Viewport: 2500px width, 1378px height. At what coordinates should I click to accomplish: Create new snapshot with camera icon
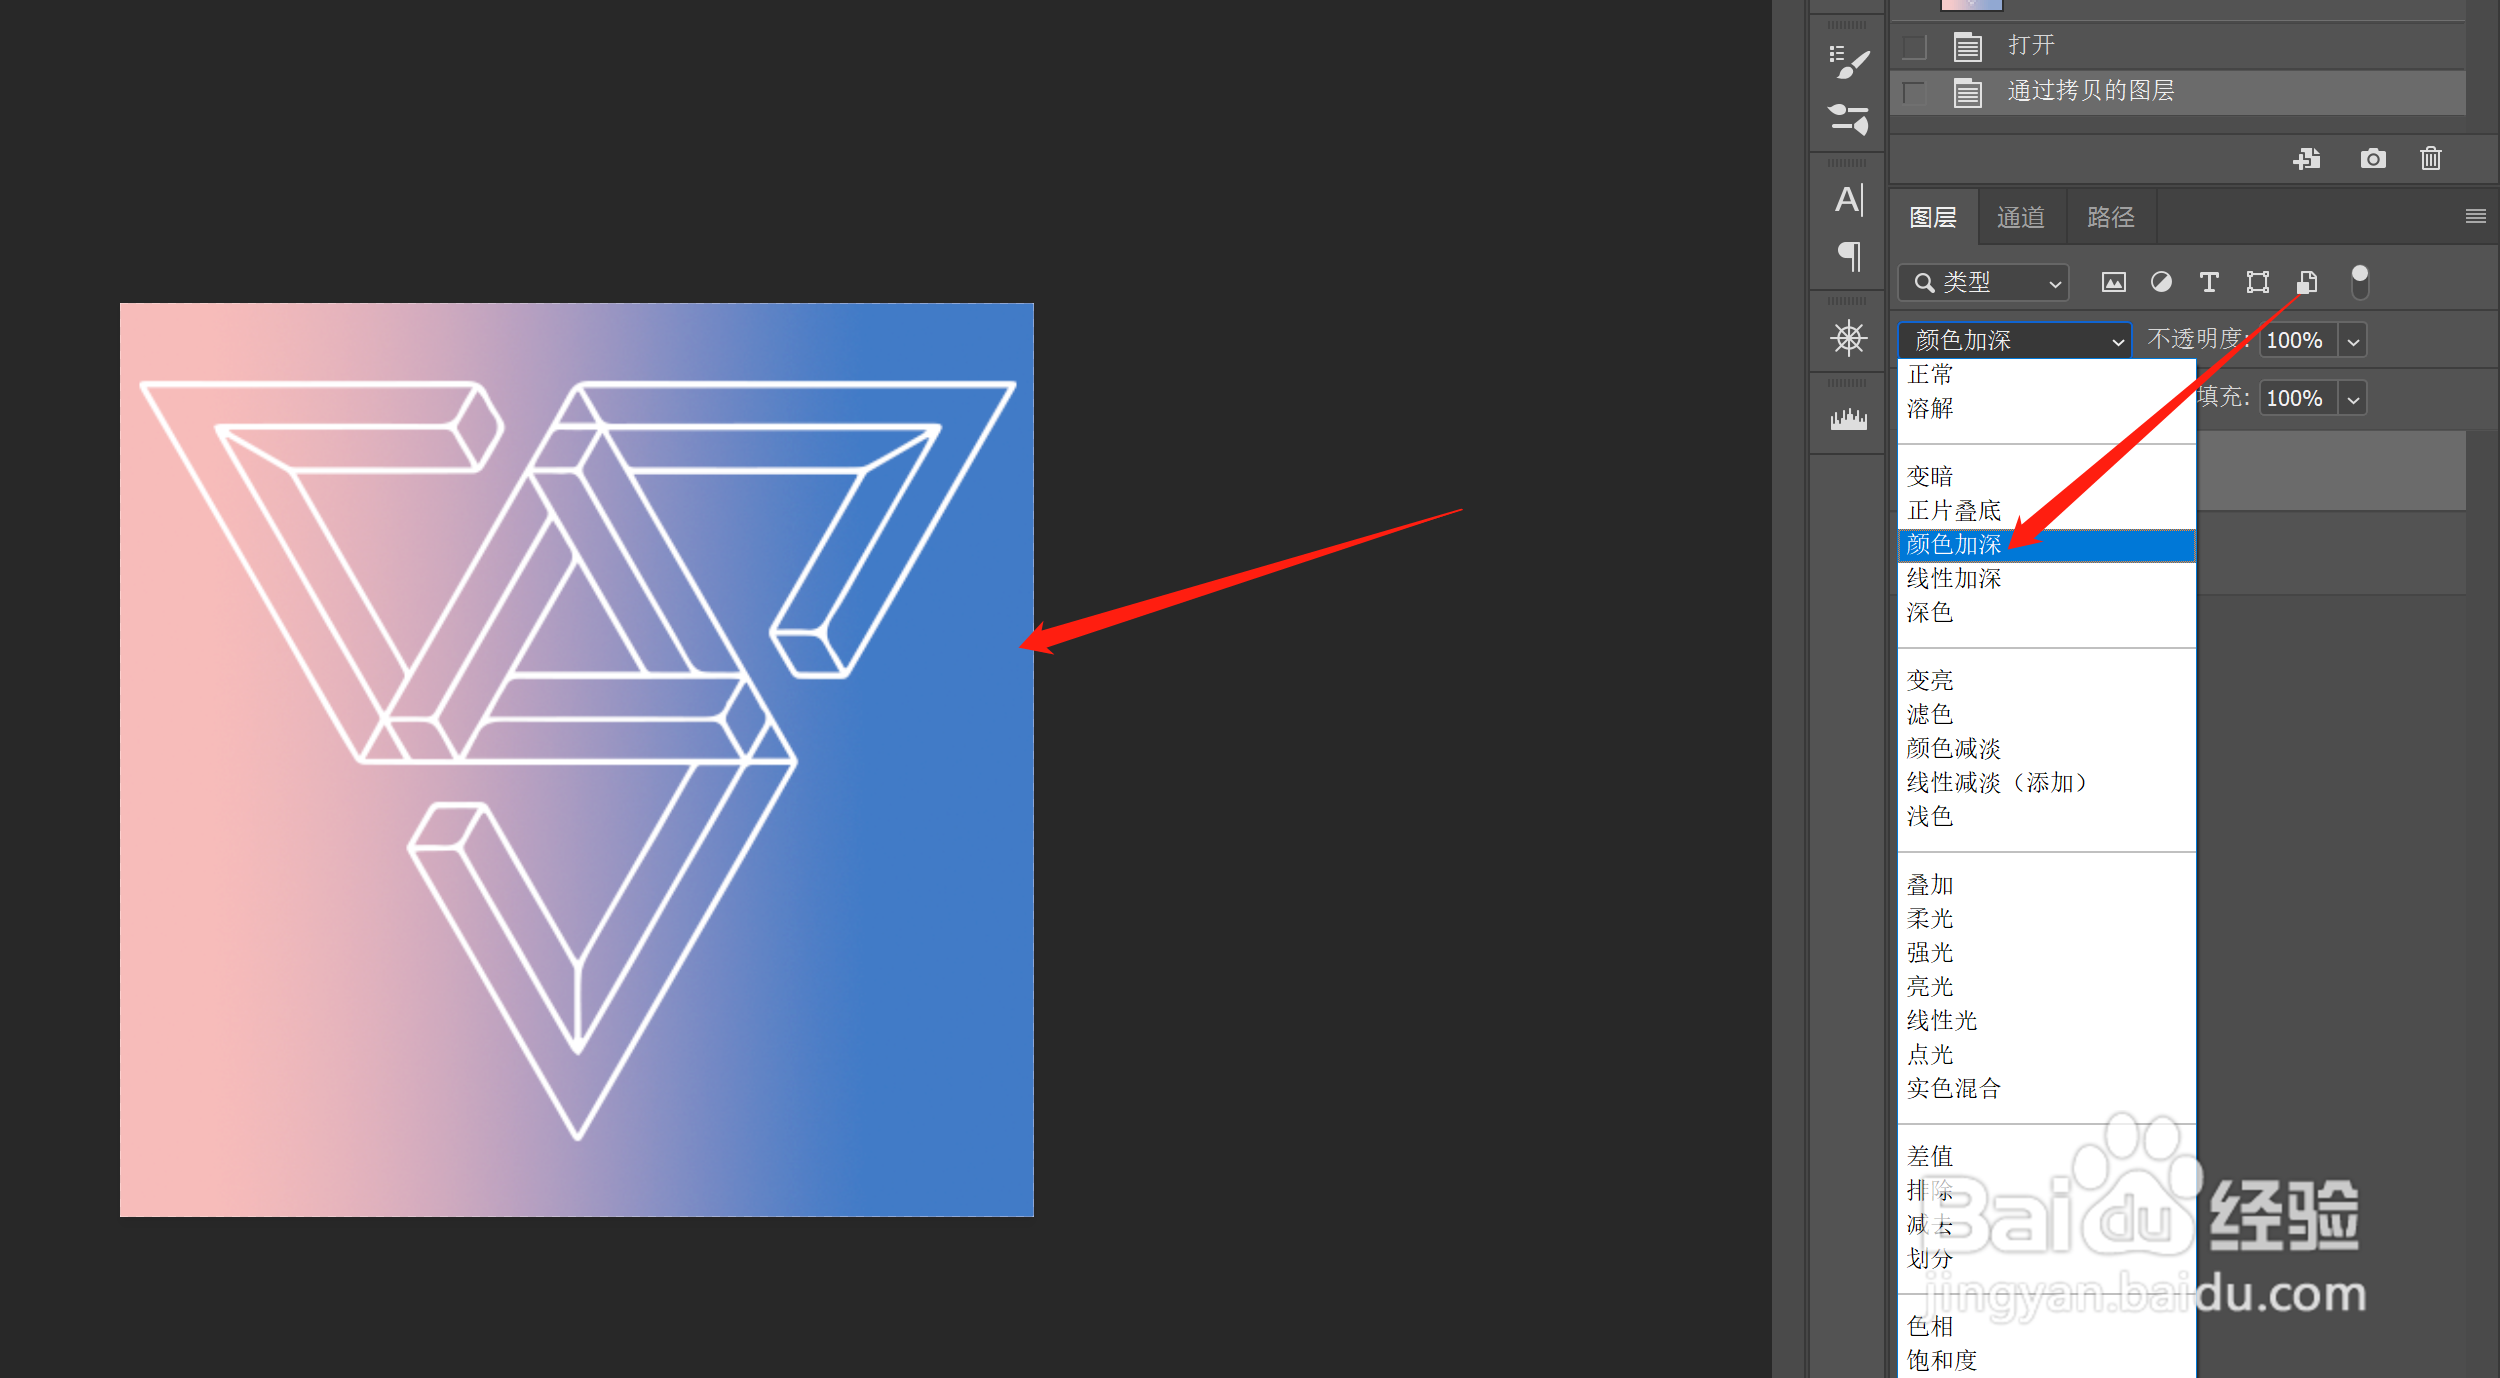point(2372,159)
